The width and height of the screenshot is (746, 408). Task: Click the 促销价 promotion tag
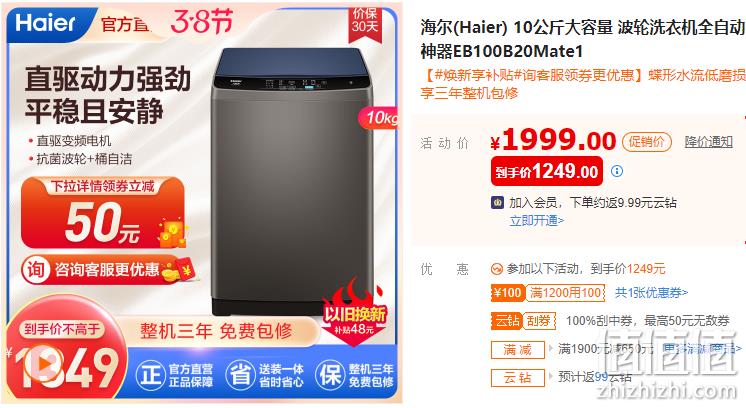point(647,142)
